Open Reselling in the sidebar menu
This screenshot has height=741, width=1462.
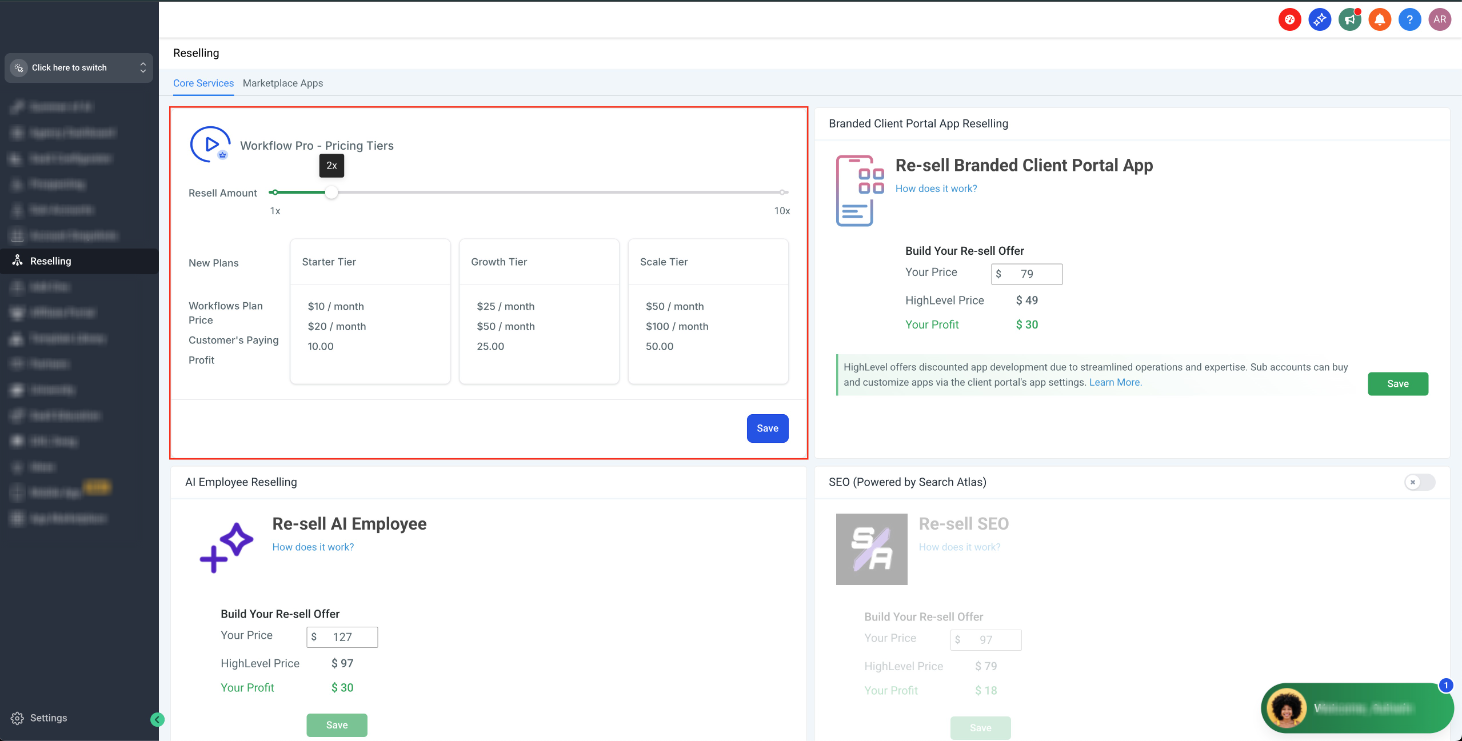tap(79, 261)
